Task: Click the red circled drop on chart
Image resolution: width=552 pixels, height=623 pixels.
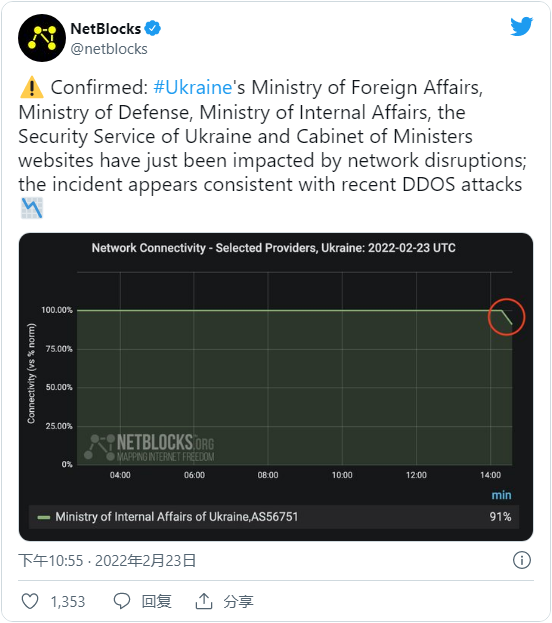Action: point(507,317)
